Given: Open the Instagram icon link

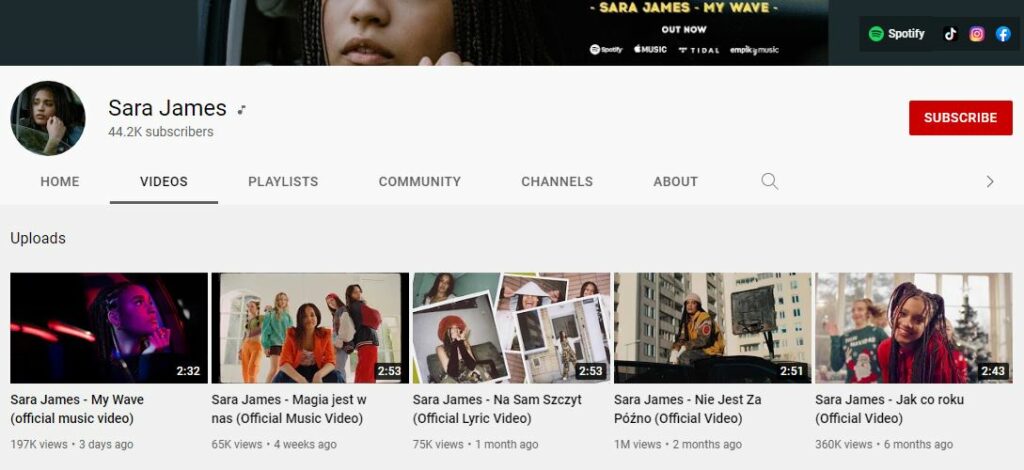Looking at the screenshot, I should pyautogui.click(x=976, y=34).
